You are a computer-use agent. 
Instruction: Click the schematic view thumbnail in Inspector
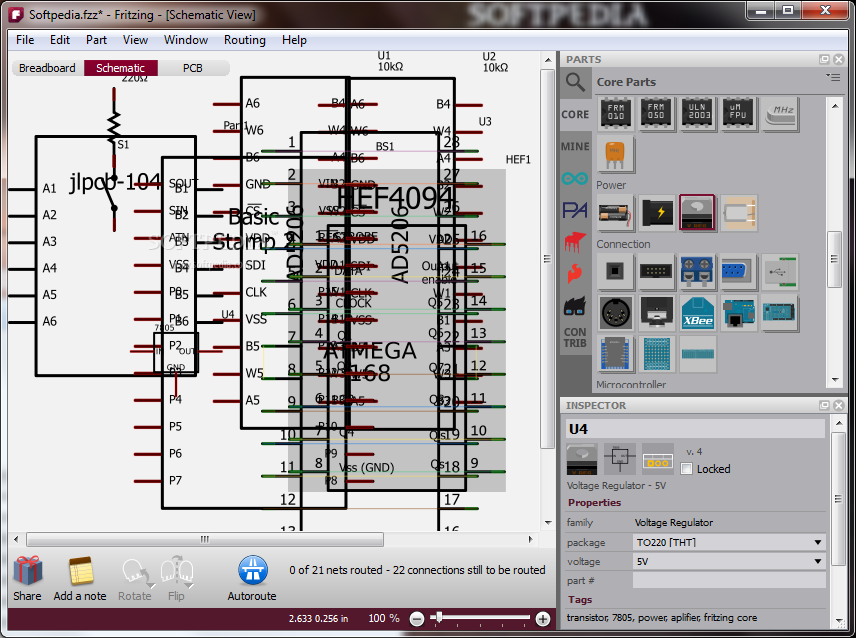620,459
